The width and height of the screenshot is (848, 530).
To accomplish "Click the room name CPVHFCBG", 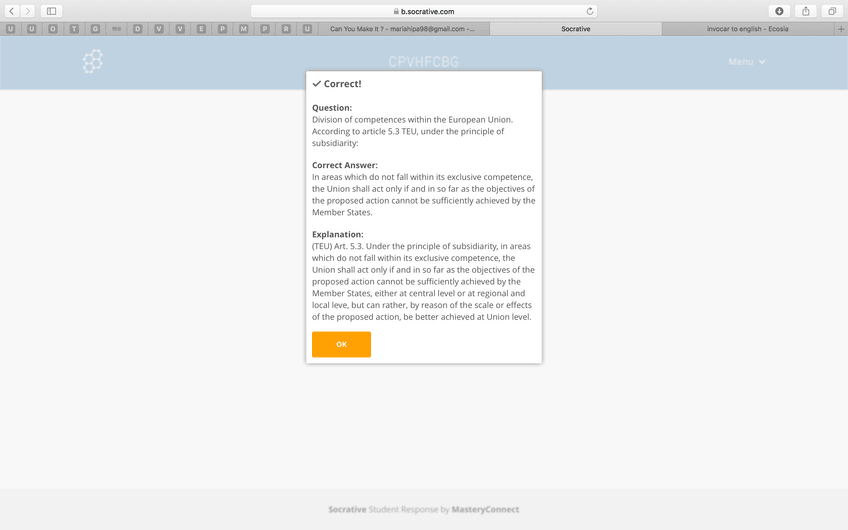I will click(423, 62).
